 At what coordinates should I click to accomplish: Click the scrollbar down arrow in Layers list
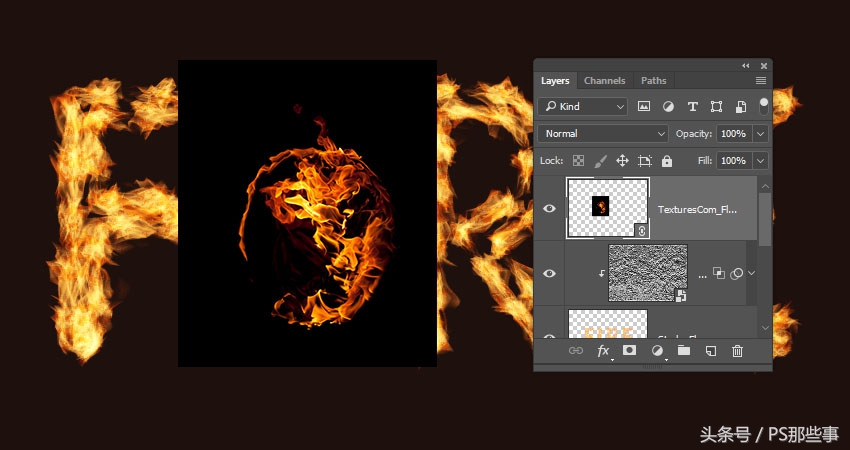765,328
